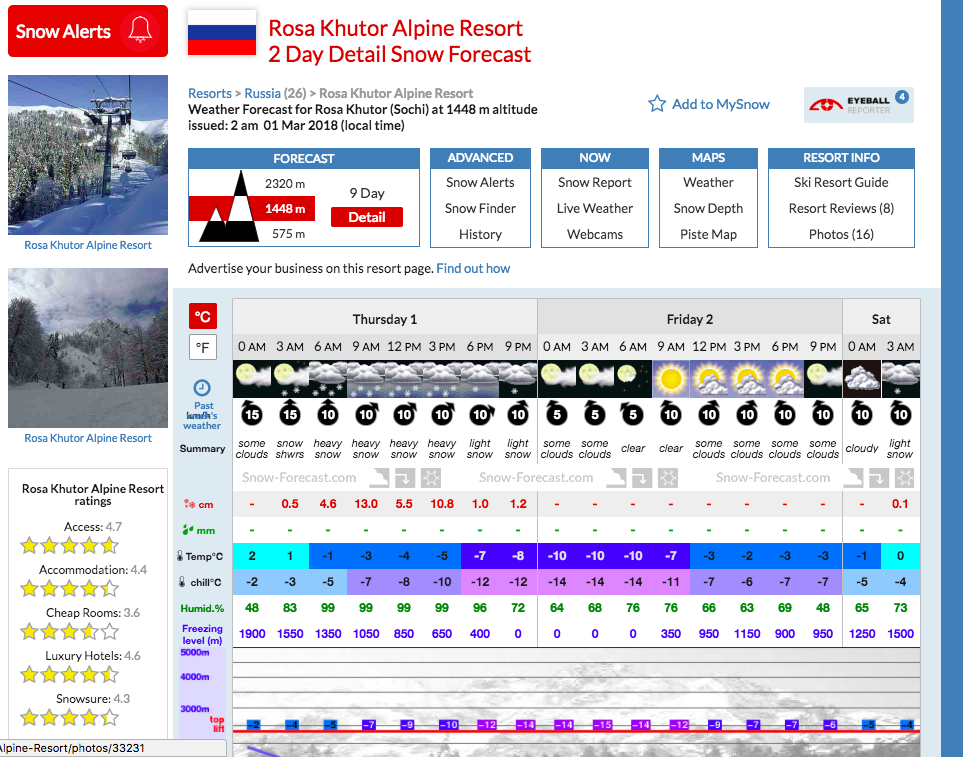The width and height of the screenshot is (963, 757).
Task: Open the snowy mountain photo thumbnail
Action: (x=88, y=347)
